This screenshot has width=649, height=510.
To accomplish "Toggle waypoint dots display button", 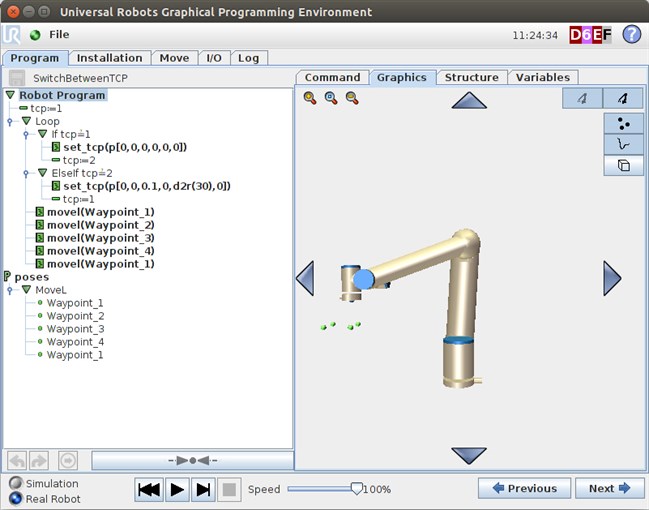I will click(623, 123).
